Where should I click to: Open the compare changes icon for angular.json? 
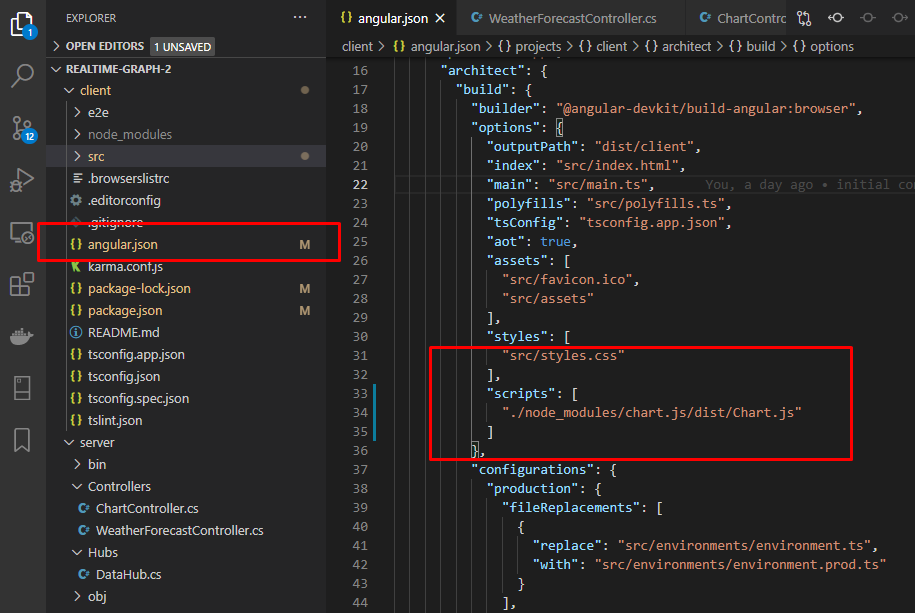pos(803,16)
